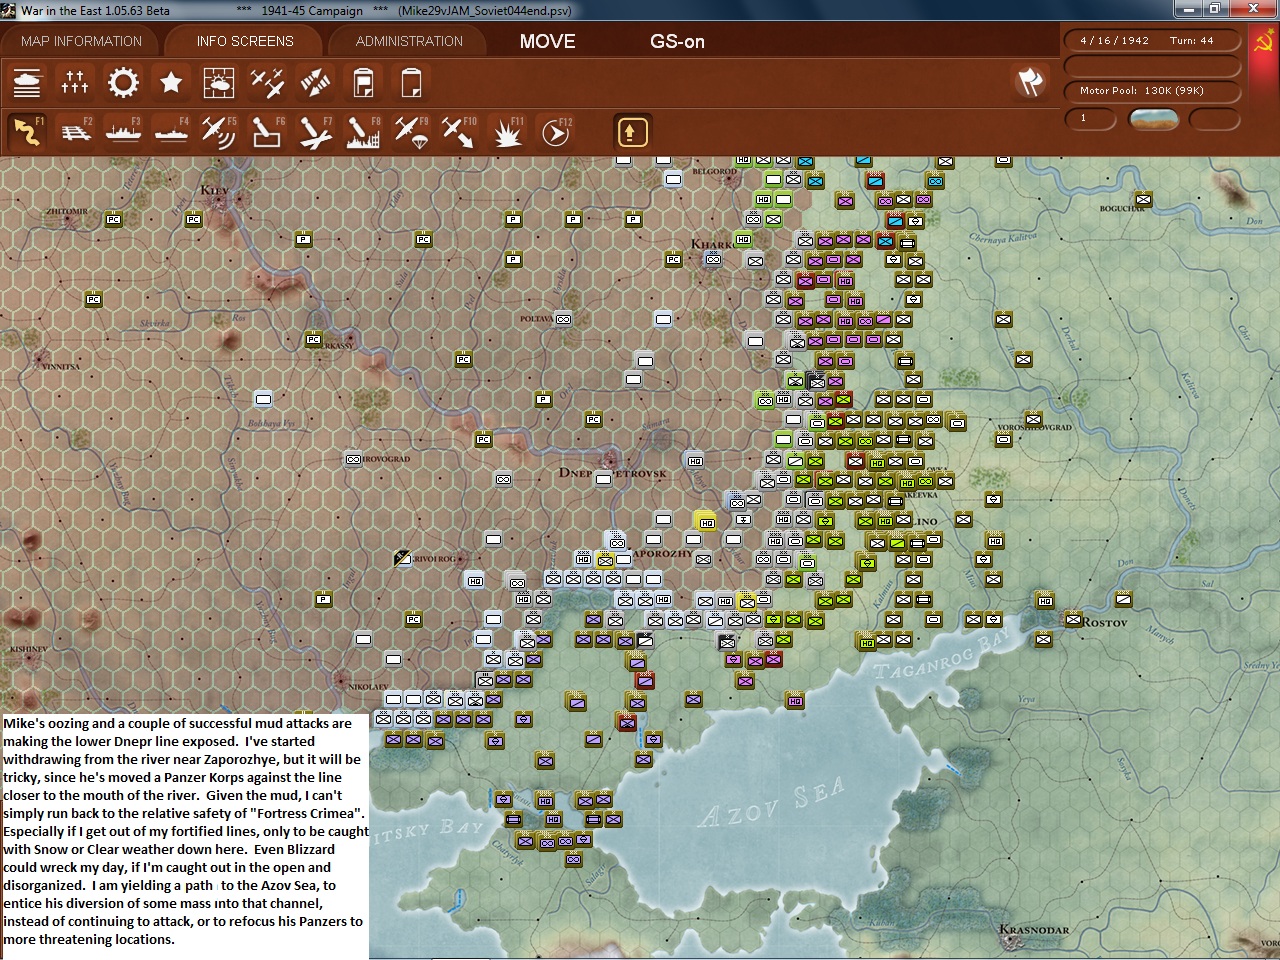Viewport: 1280px width, 960px height.
Task: Click the Turn: 44 readout
Action: [1191, 41]
